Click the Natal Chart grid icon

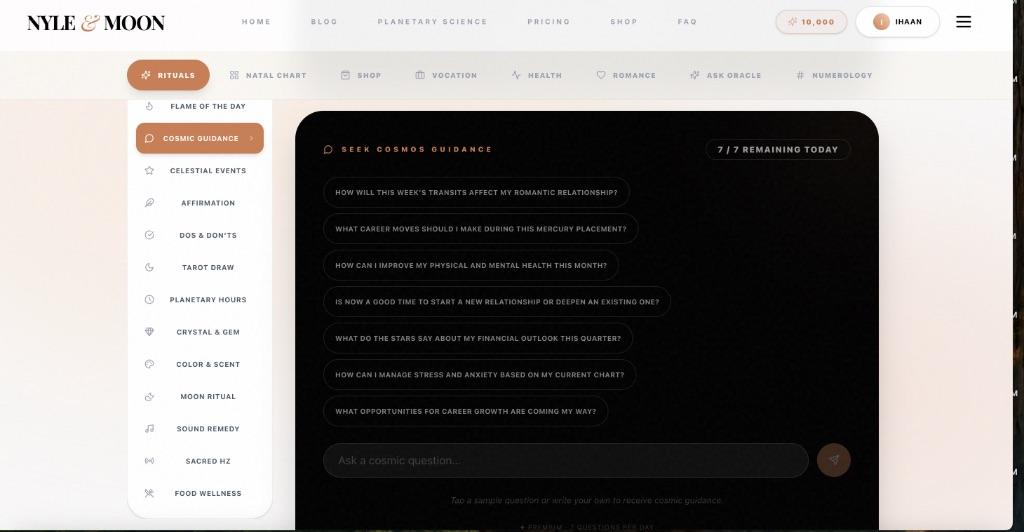click(234, 75)
